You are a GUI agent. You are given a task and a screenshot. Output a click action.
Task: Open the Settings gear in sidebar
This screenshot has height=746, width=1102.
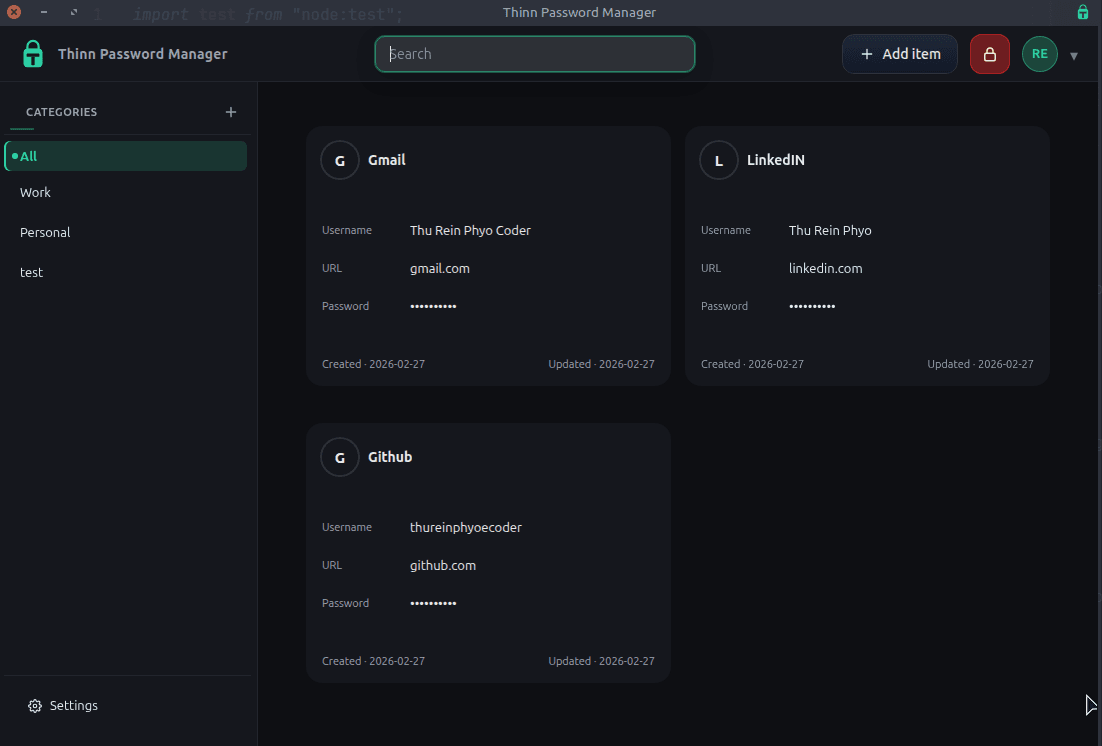[36, 705]
